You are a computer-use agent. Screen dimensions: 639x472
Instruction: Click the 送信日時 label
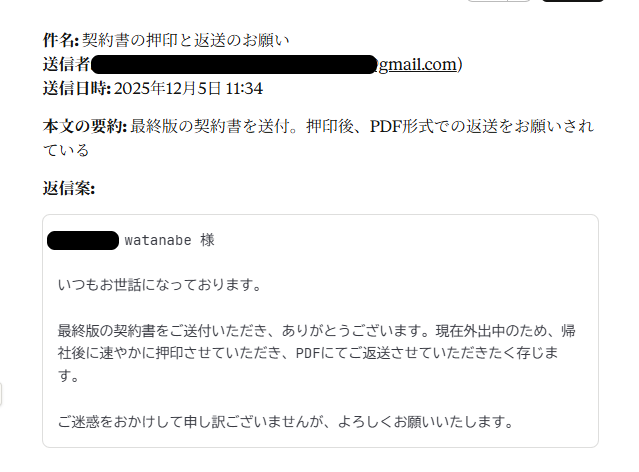[77, 88]
